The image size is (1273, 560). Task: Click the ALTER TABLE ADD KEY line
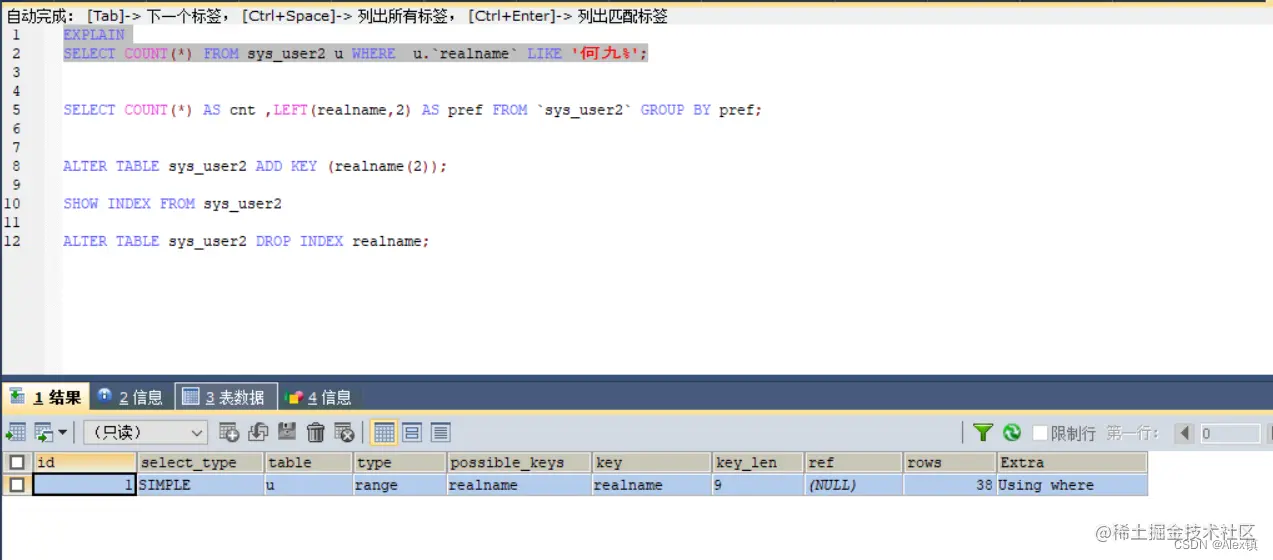pos(255,166)
